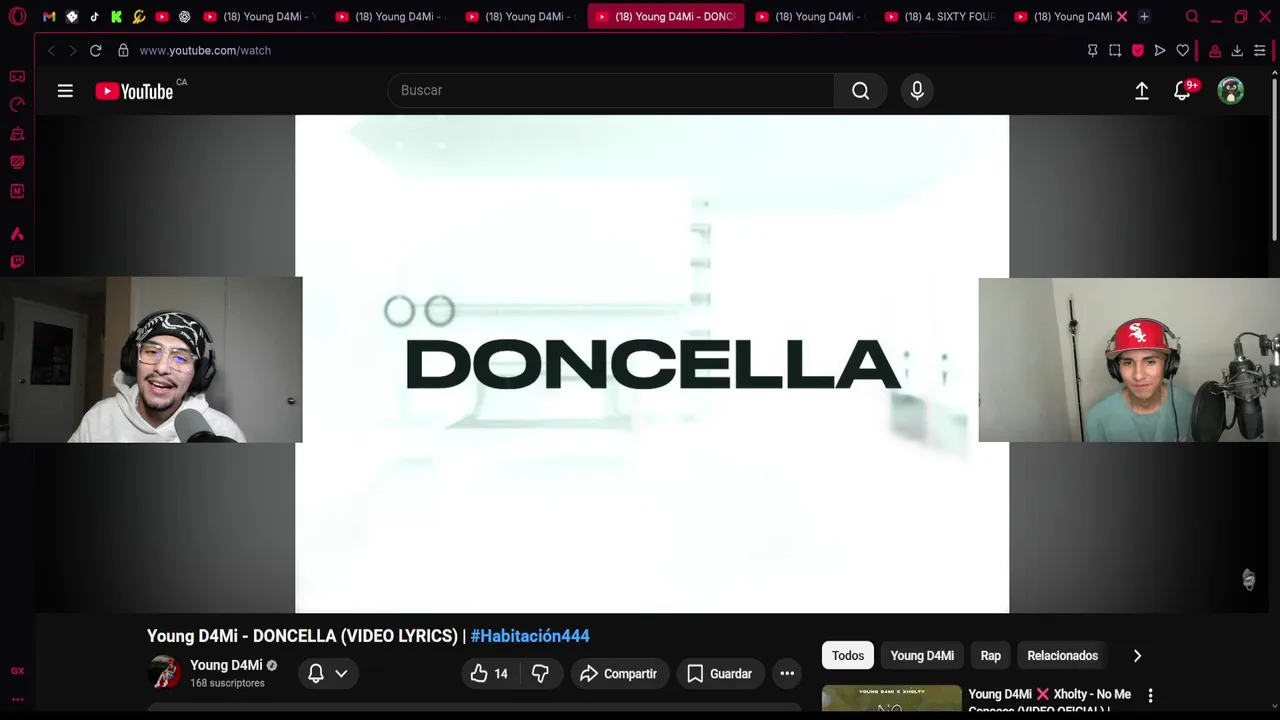This screenshot has width=1280, height=720.
Task: Open browser downloads panel
Action: pyautogui.click(x=1237, y=51)
